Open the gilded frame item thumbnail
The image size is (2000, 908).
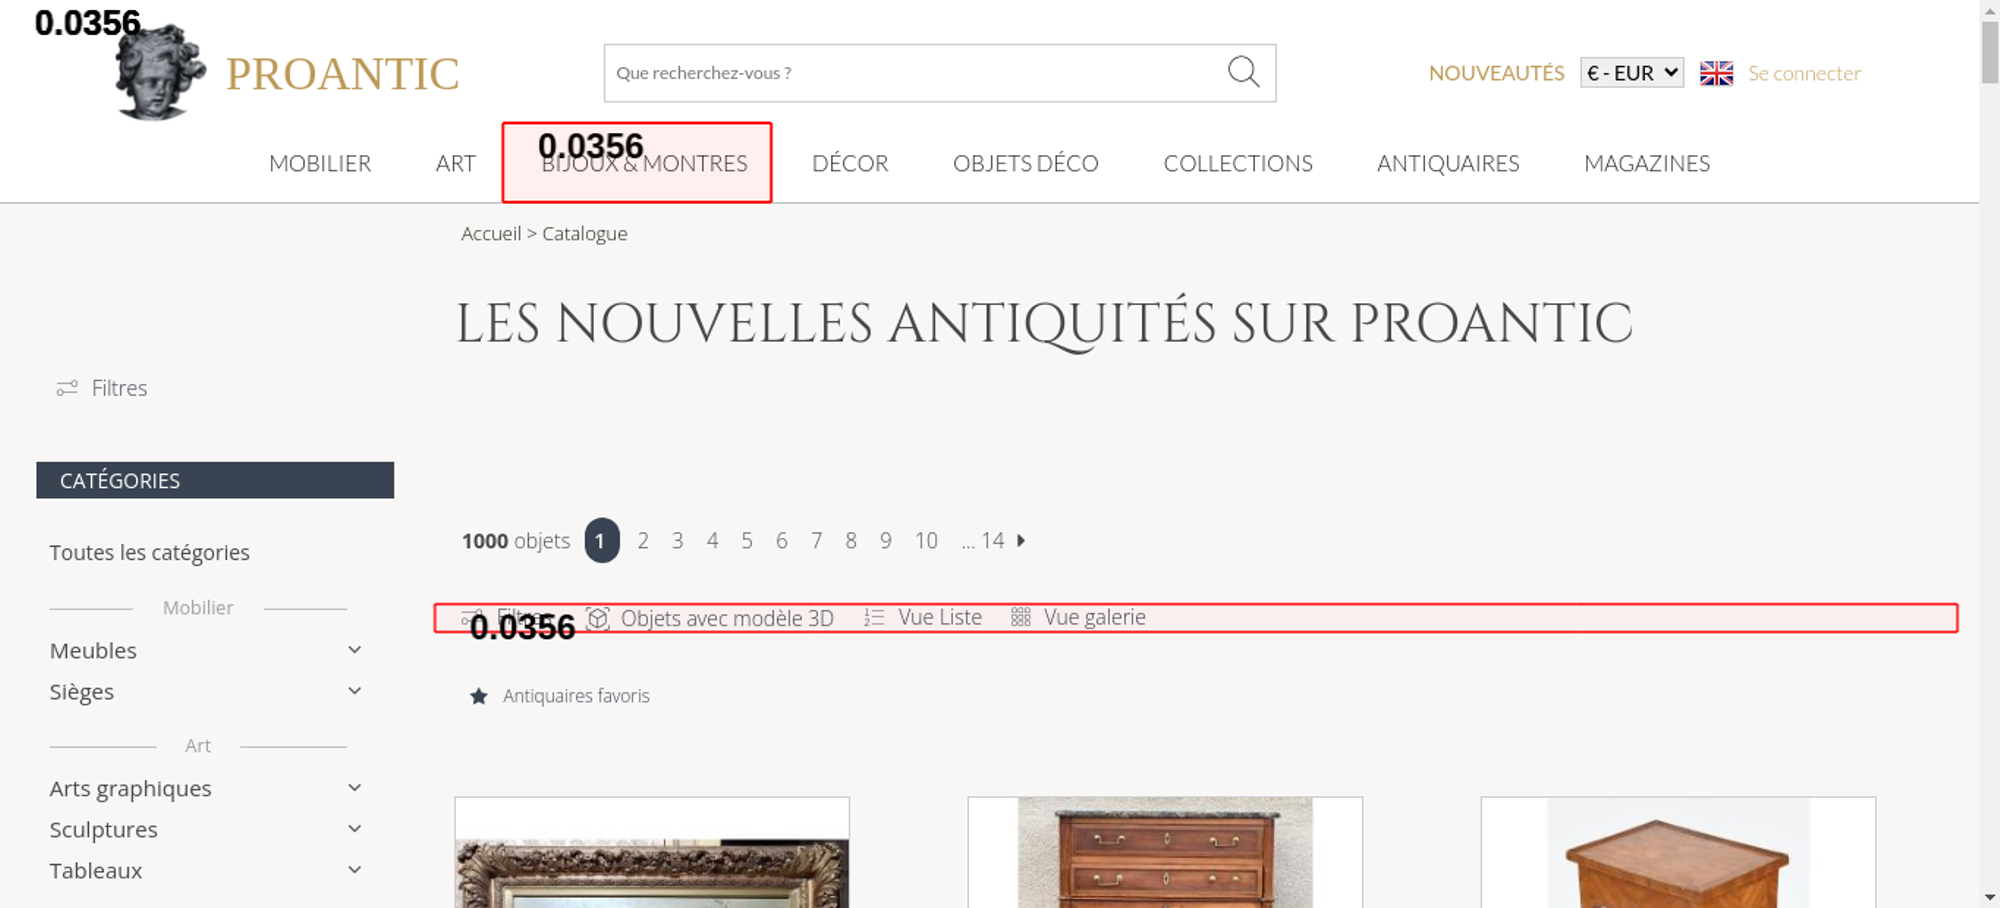click(652, 852)
